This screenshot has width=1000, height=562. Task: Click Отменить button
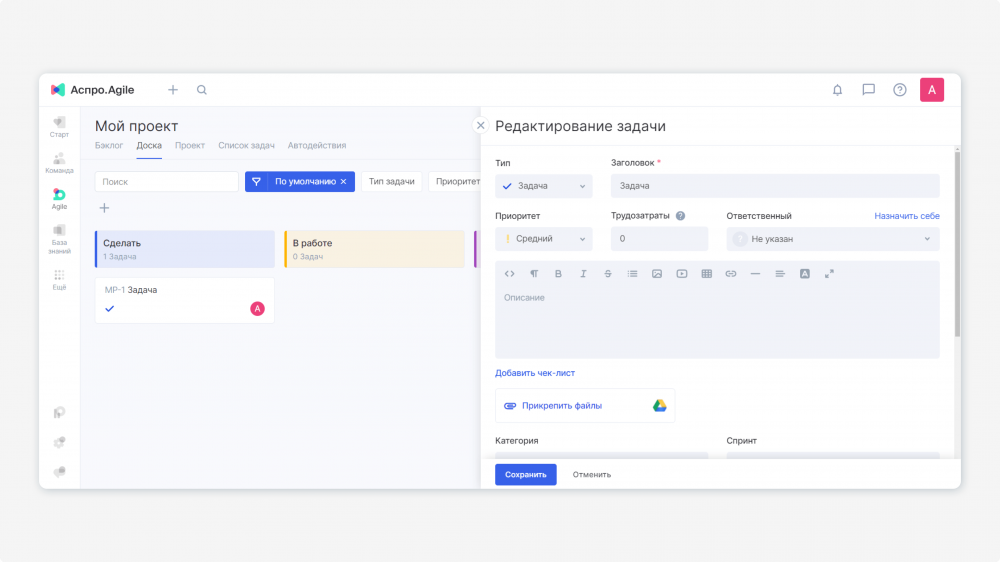[x=592, y=475]
